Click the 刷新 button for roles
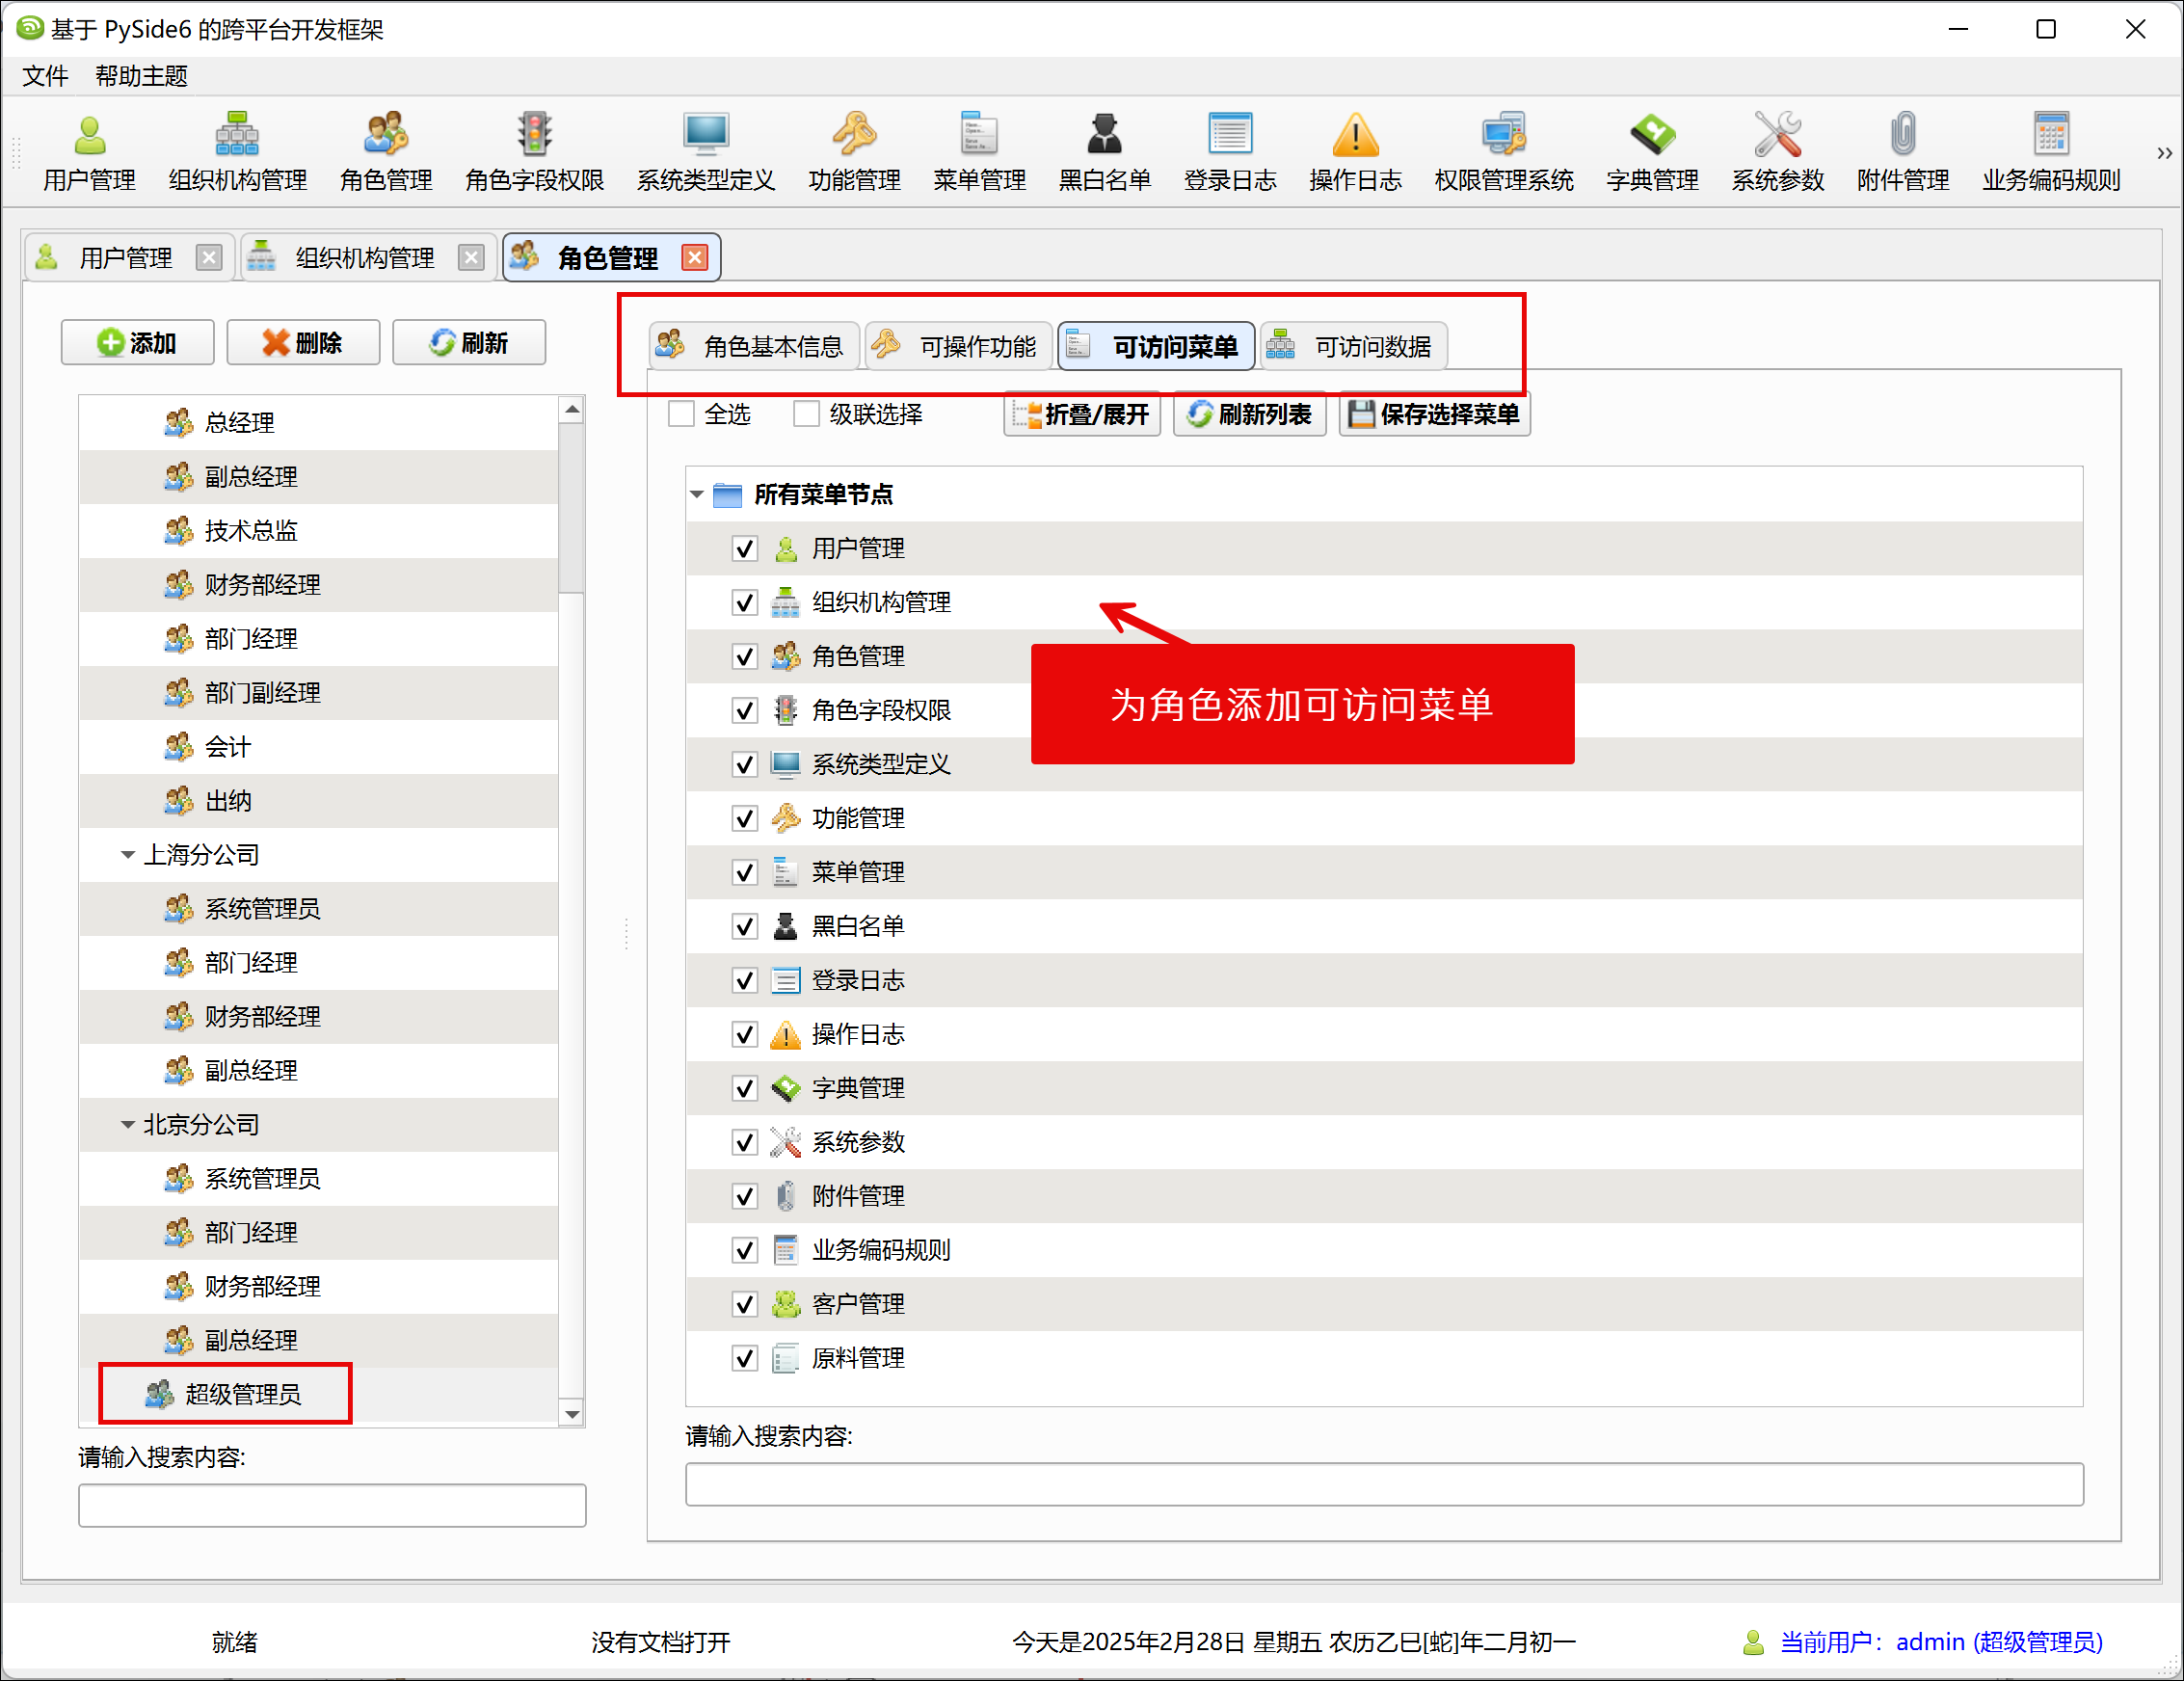Image resolution: width=2184 pixels, height=1681 pixels. click(469, 343)
